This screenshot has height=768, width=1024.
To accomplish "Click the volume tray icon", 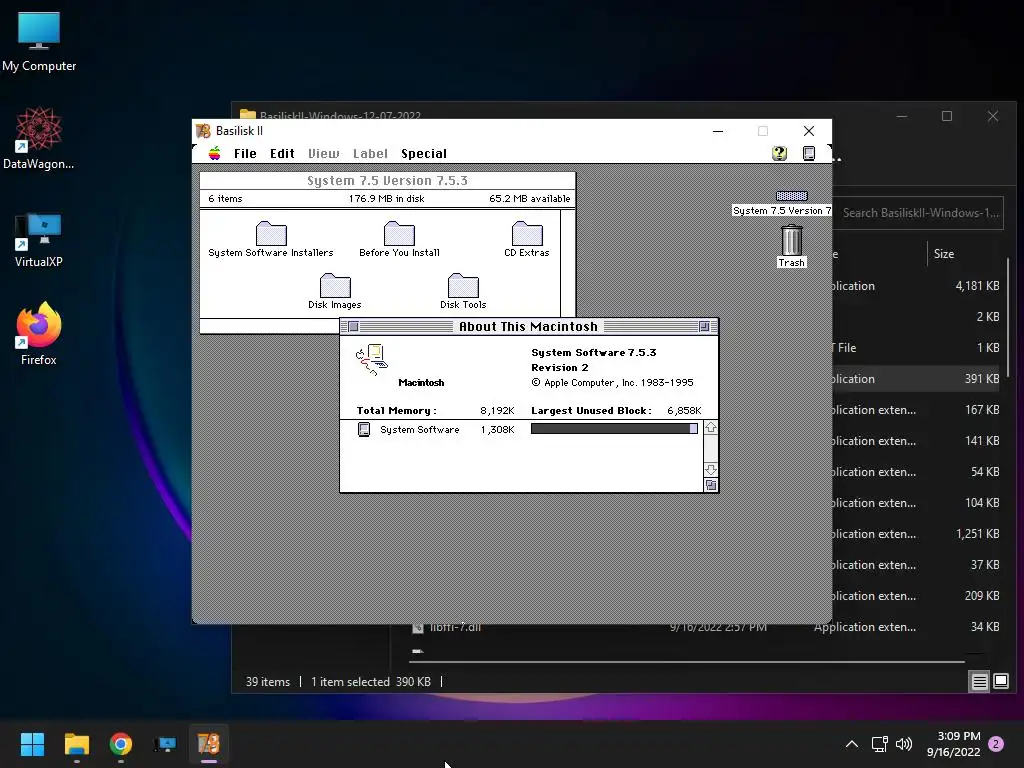I will tap(904, 744).
